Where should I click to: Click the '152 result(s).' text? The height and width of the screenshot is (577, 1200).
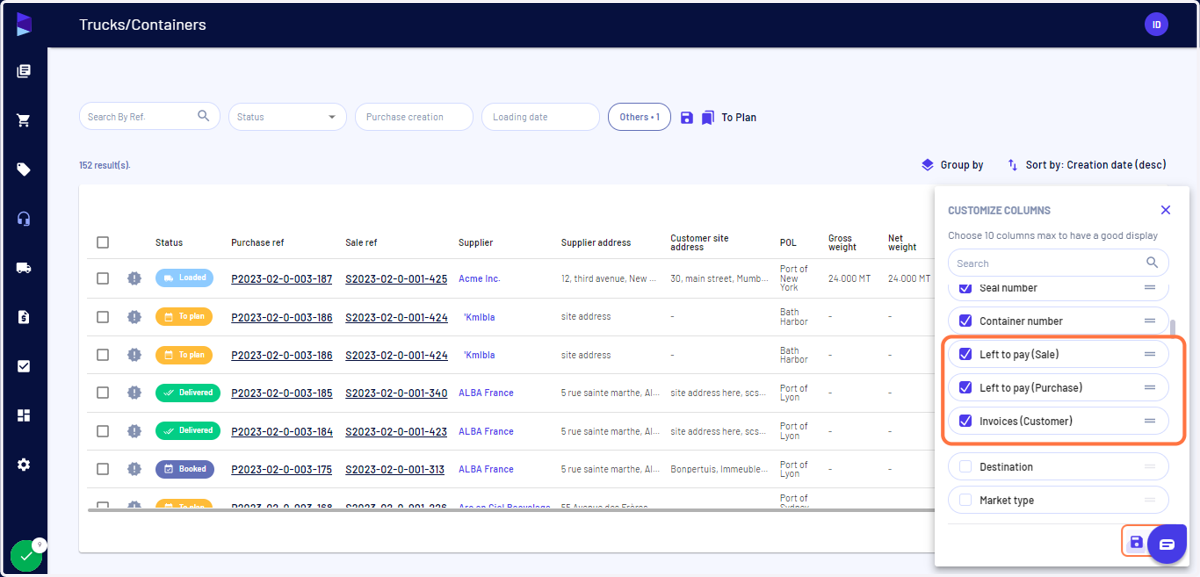[x=105, y=165]
